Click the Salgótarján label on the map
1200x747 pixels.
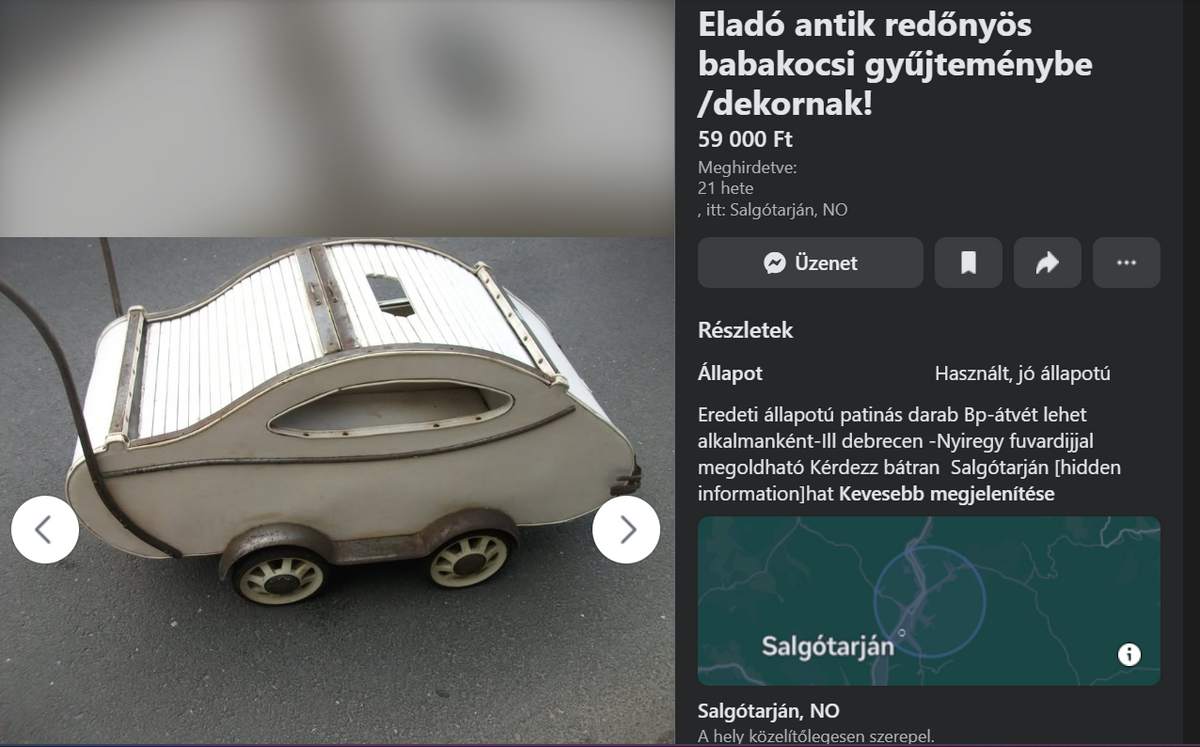click(827, 645)
